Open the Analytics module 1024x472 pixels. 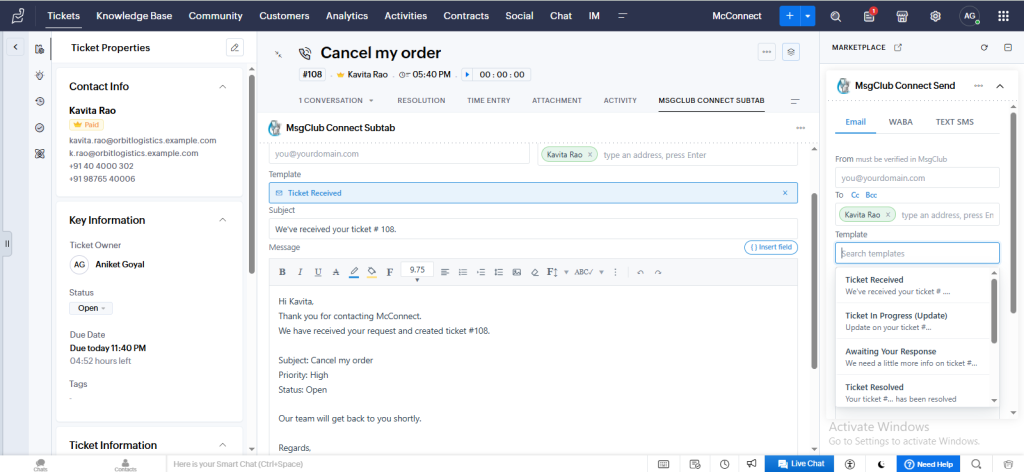click(x=347, y=16)
